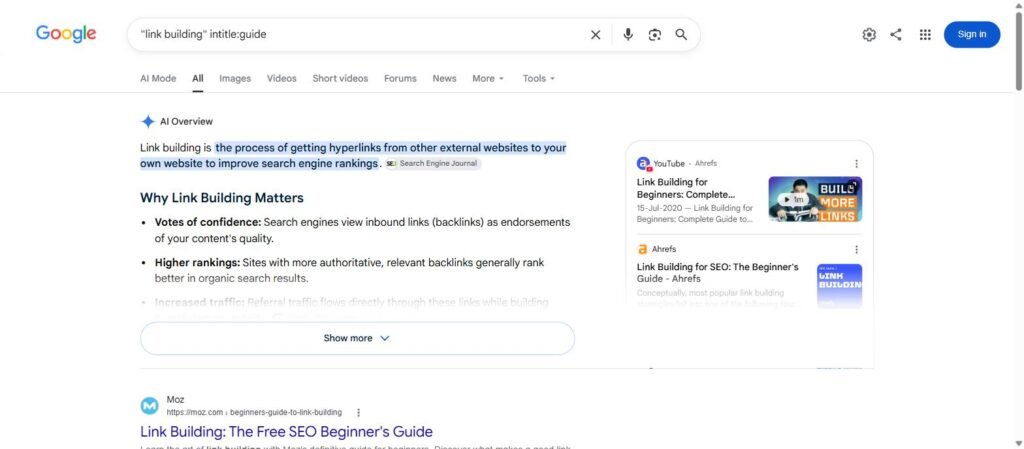
Task: Click the highlighted link building definition text
Action: [353, 155]
